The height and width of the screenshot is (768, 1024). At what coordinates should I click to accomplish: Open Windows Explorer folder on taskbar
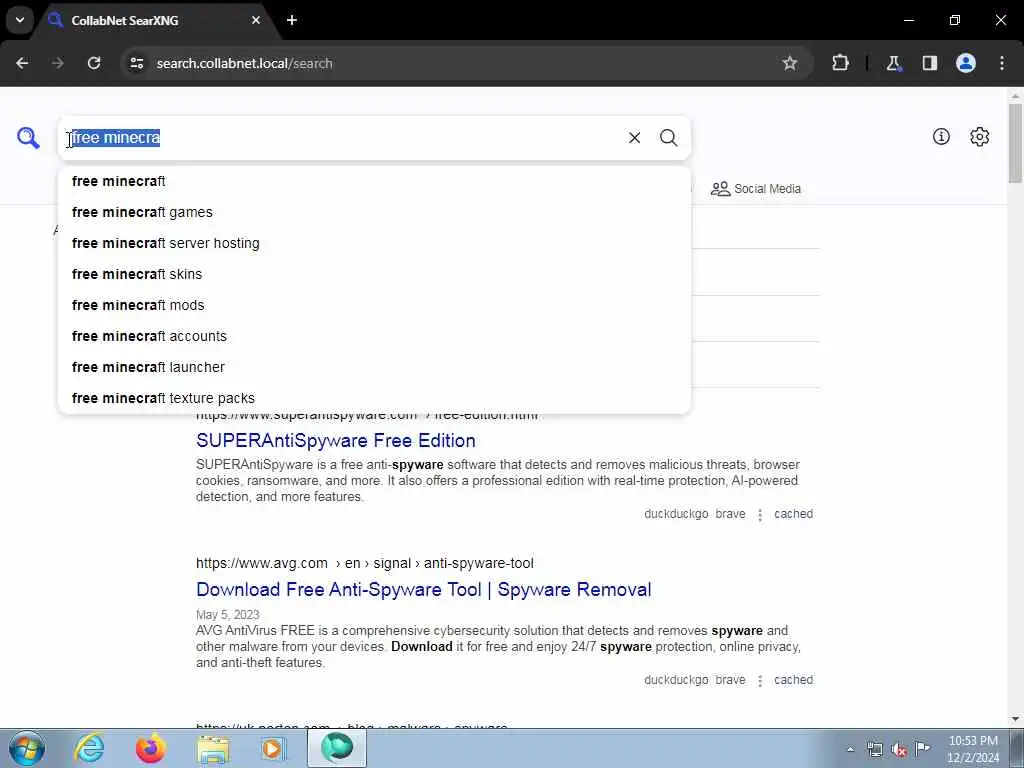coord(214,748)
